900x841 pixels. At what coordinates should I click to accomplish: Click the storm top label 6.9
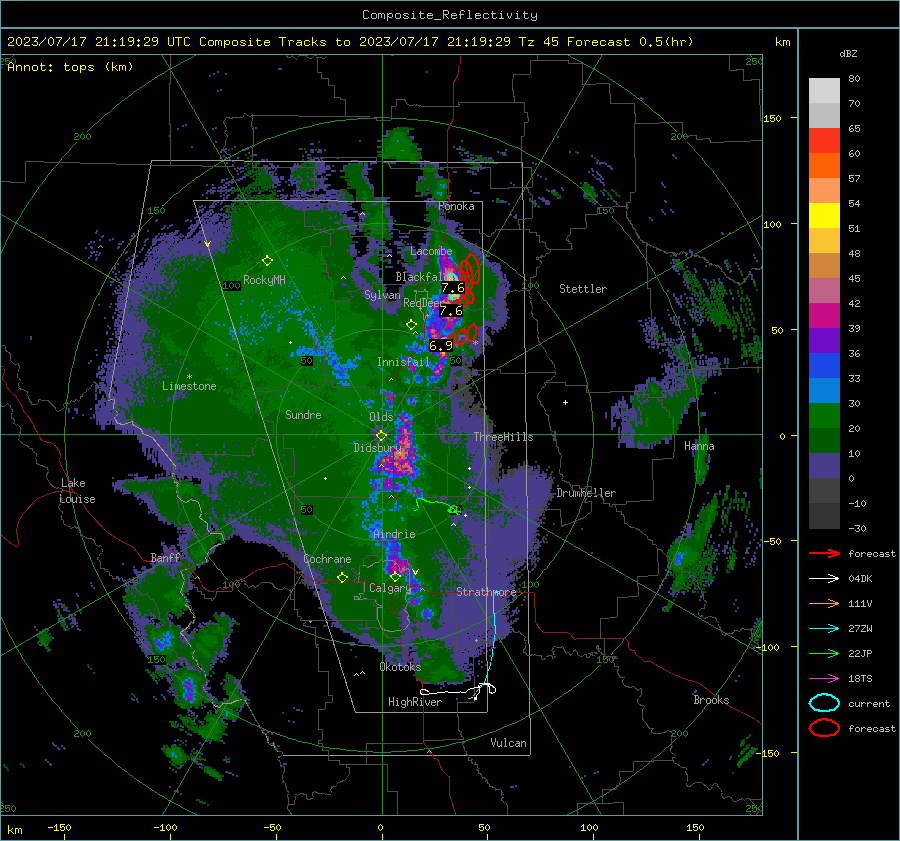coord(441,346)
